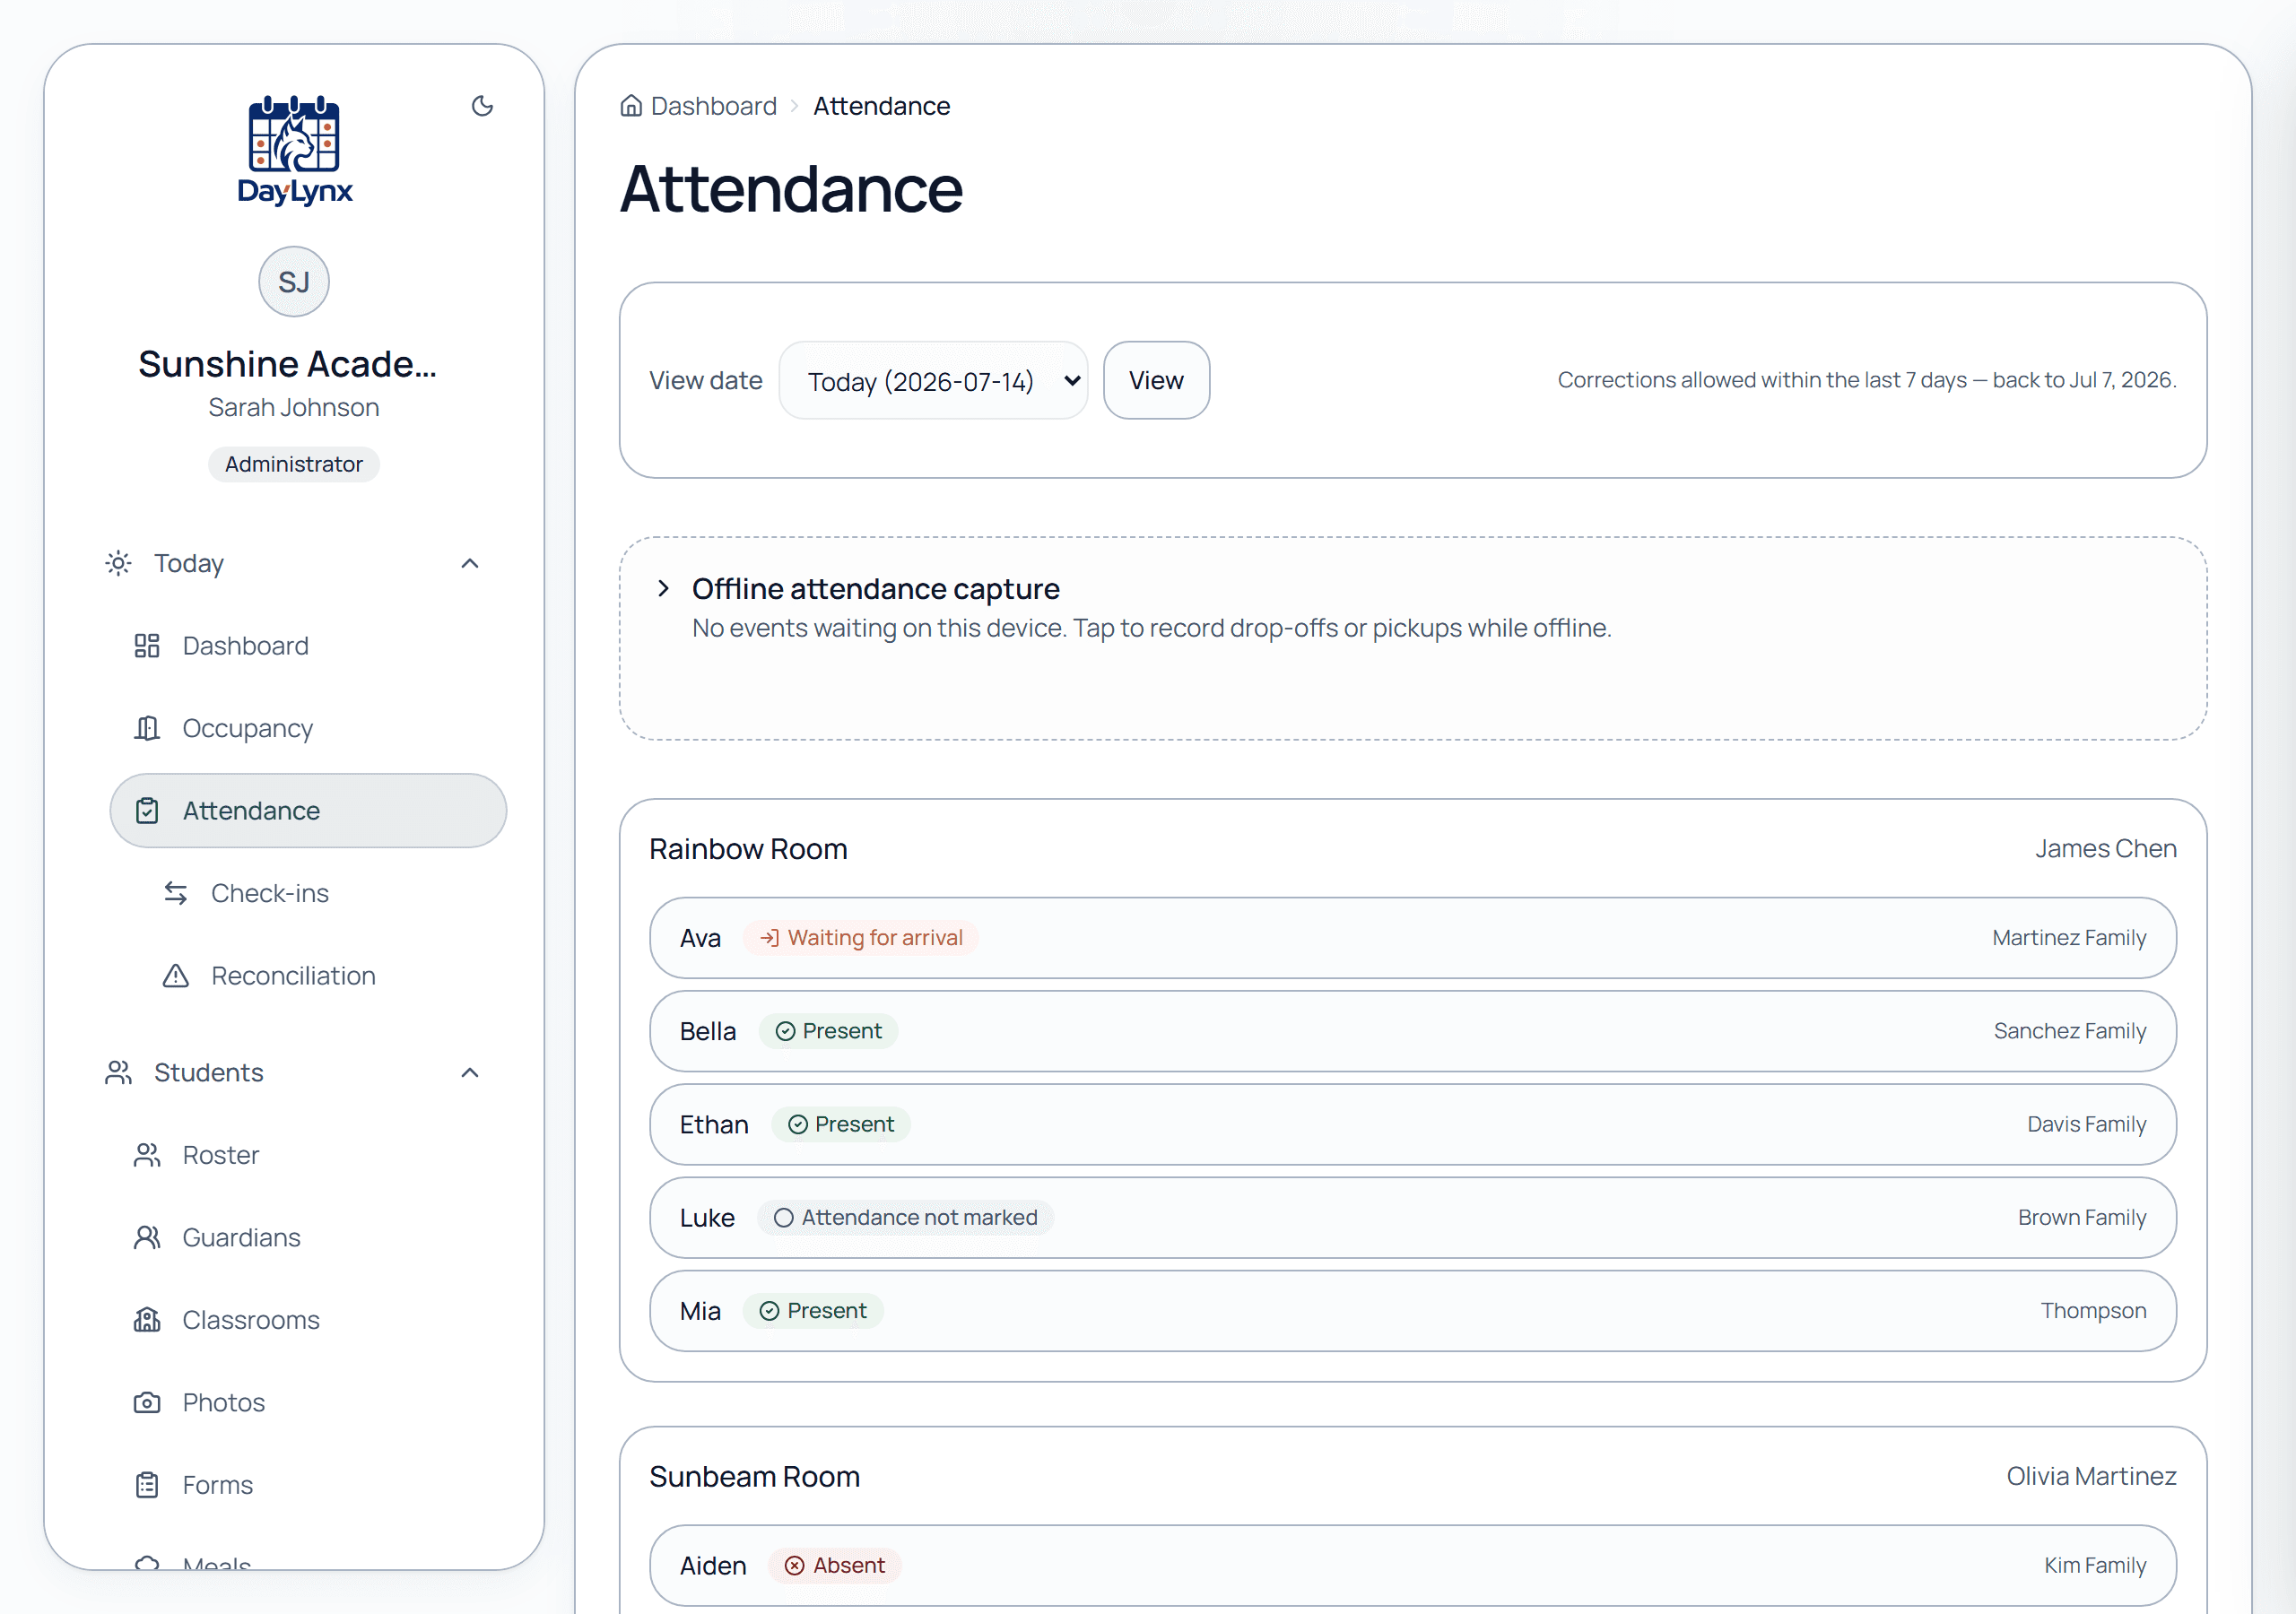Click Kim Family label
Screen dimensions: 2296x1614
2095,1566
